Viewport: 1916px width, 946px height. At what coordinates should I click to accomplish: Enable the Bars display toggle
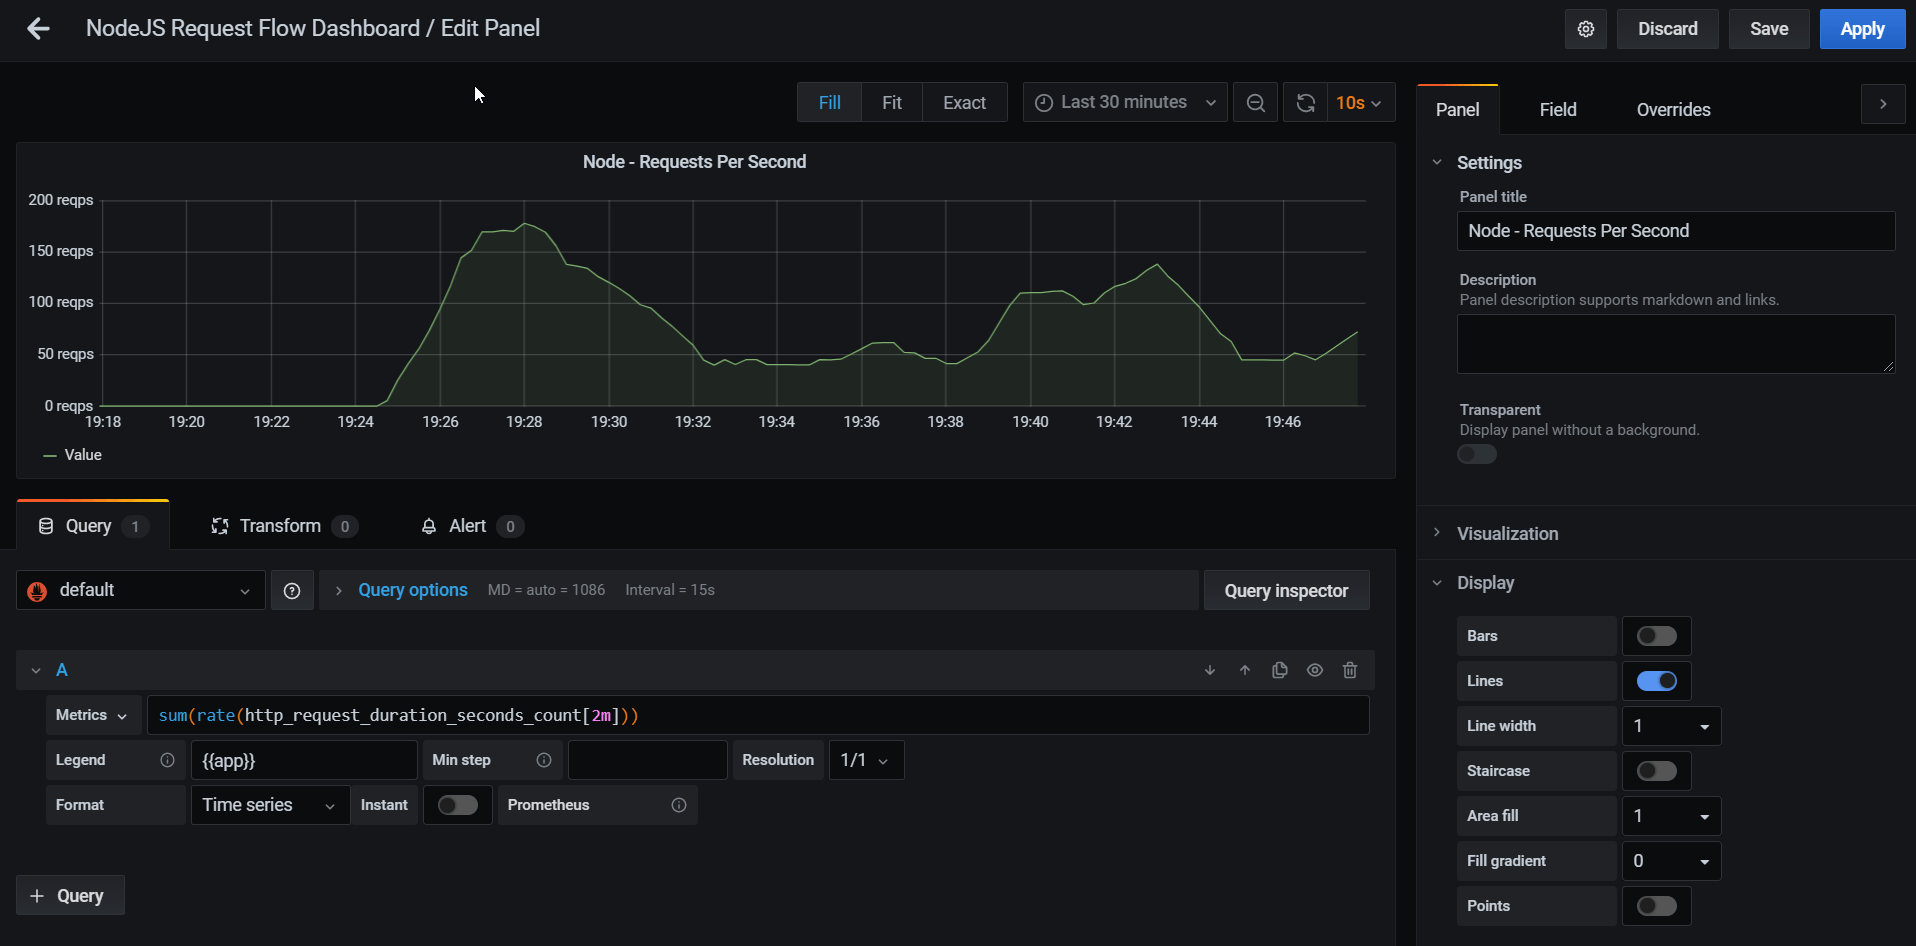pyautogui.click(x=1655, y=636)
